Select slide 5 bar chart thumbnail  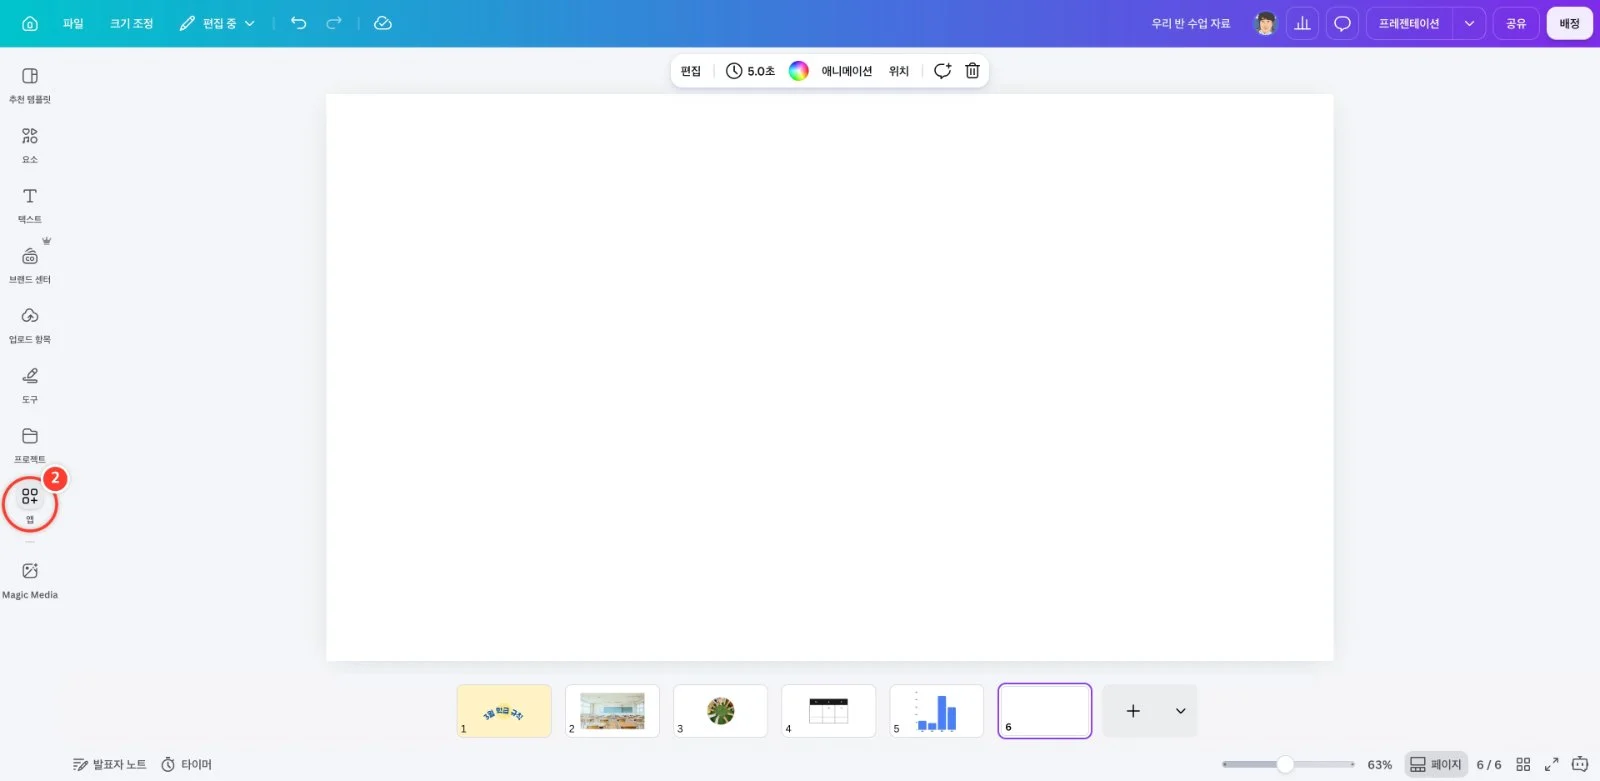click(x=936, y=711)
